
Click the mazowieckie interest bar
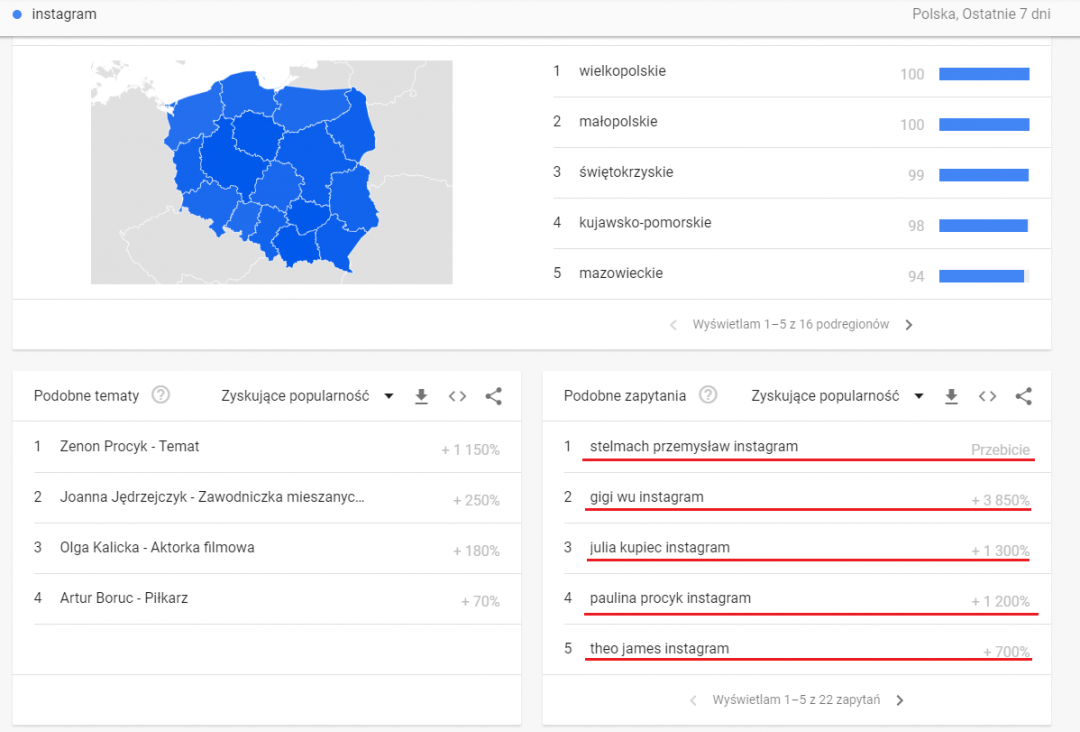coord(983,276)
